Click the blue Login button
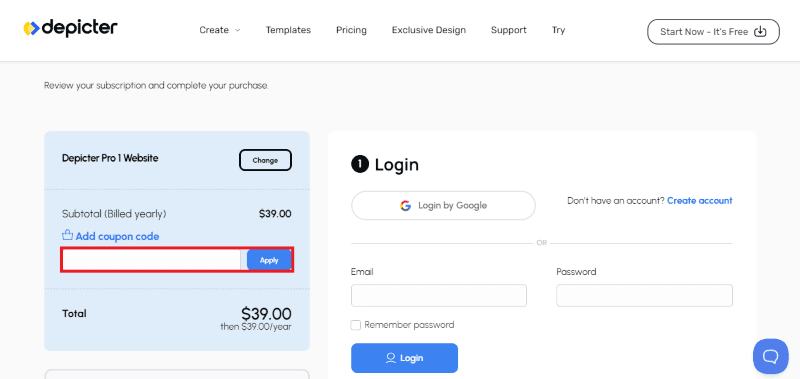Image resolution: width=800 pixels, height=379 pixels. pos(405,358)
